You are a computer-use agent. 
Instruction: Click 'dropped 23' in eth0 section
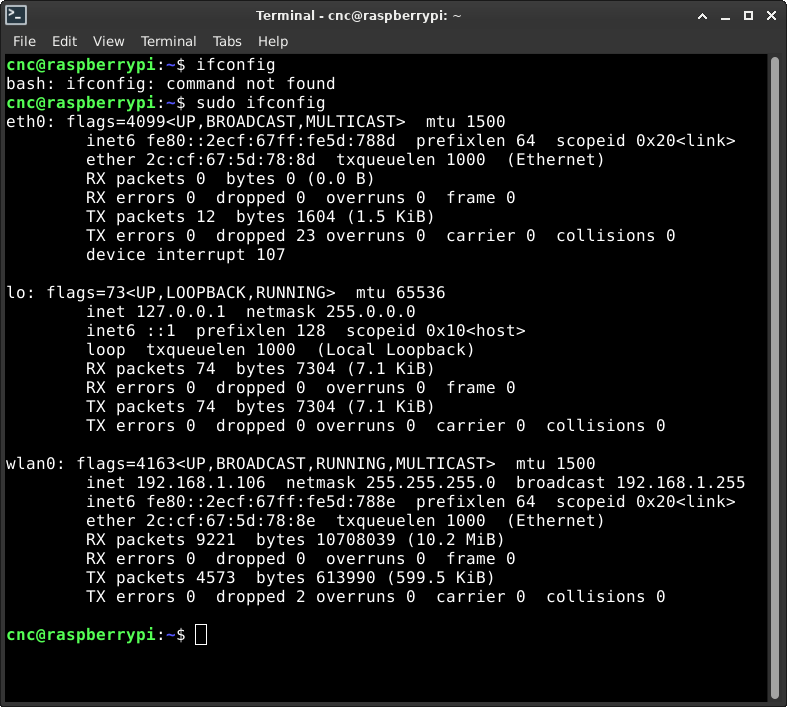tap(266, 236)
